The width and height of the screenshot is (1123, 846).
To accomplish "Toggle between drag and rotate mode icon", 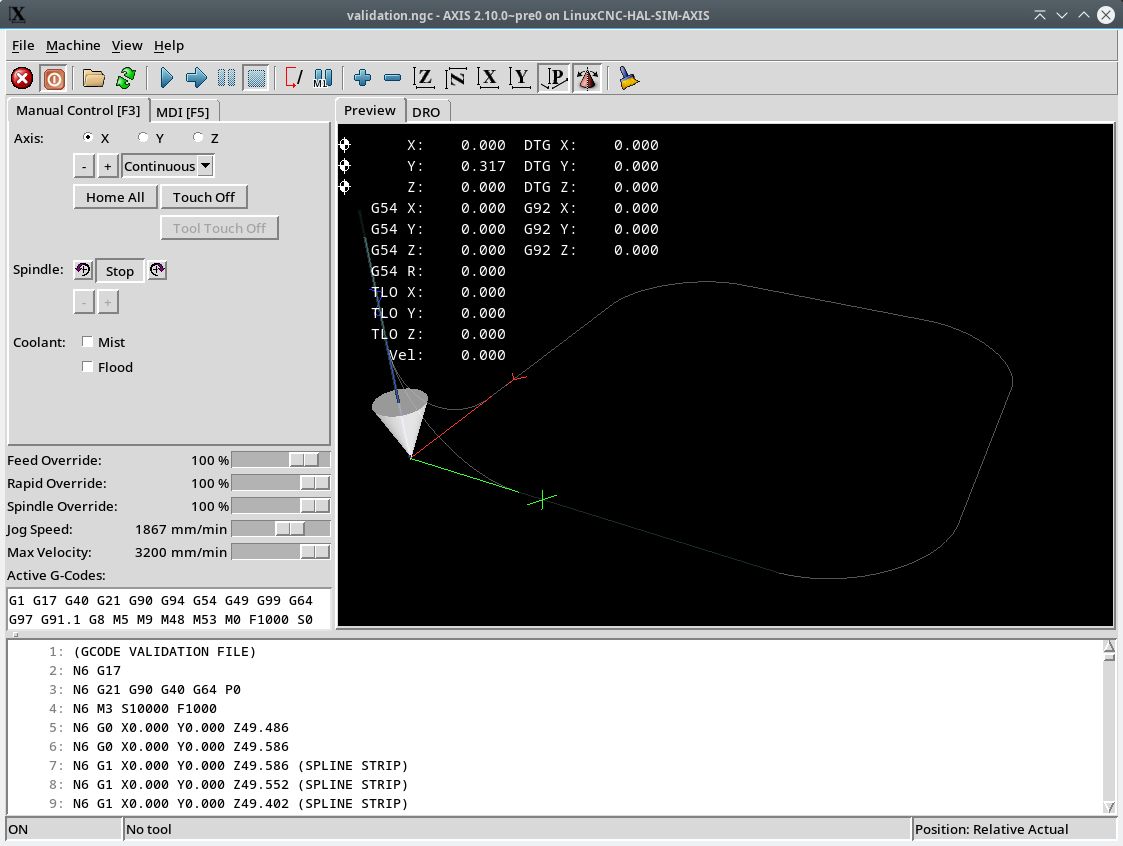I will 587,78.
